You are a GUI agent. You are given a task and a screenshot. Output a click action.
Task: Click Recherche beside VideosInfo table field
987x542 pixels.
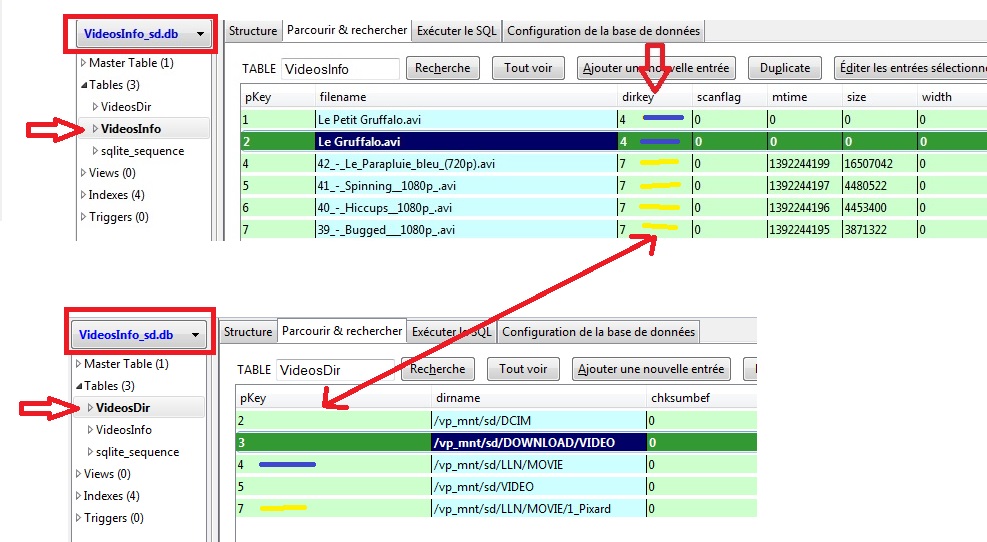tap(443, 69)
